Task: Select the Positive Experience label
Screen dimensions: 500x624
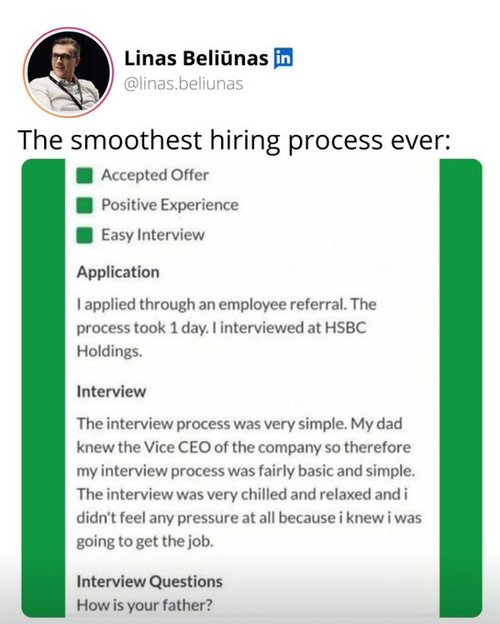Action: [x=170, y=205]
